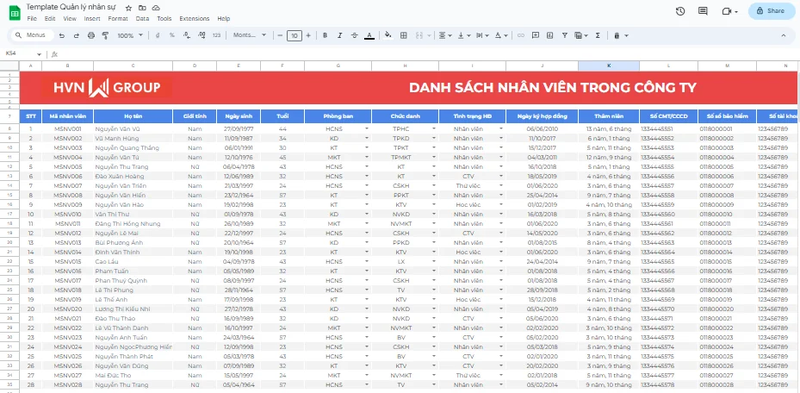This screenshot has width=800, height=393.
Task: Open the comments panel
Action: (703, 11)
